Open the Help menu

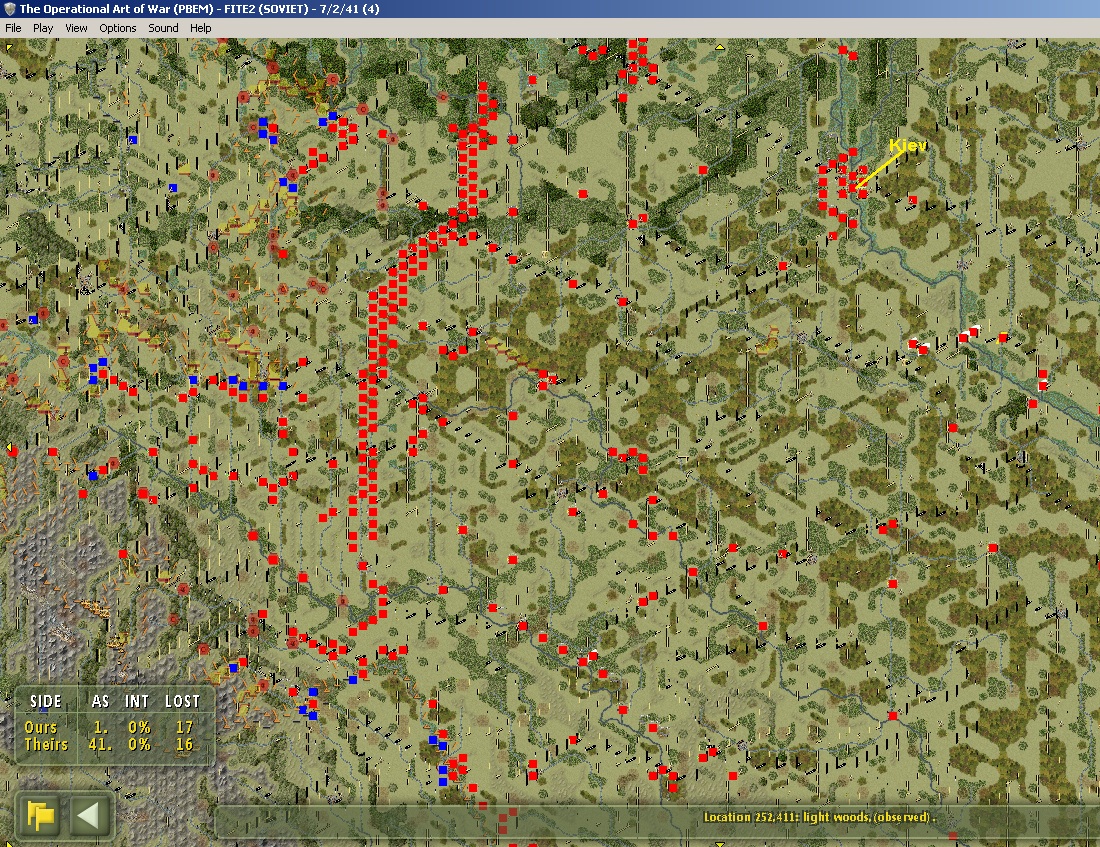tap(200, 28)
